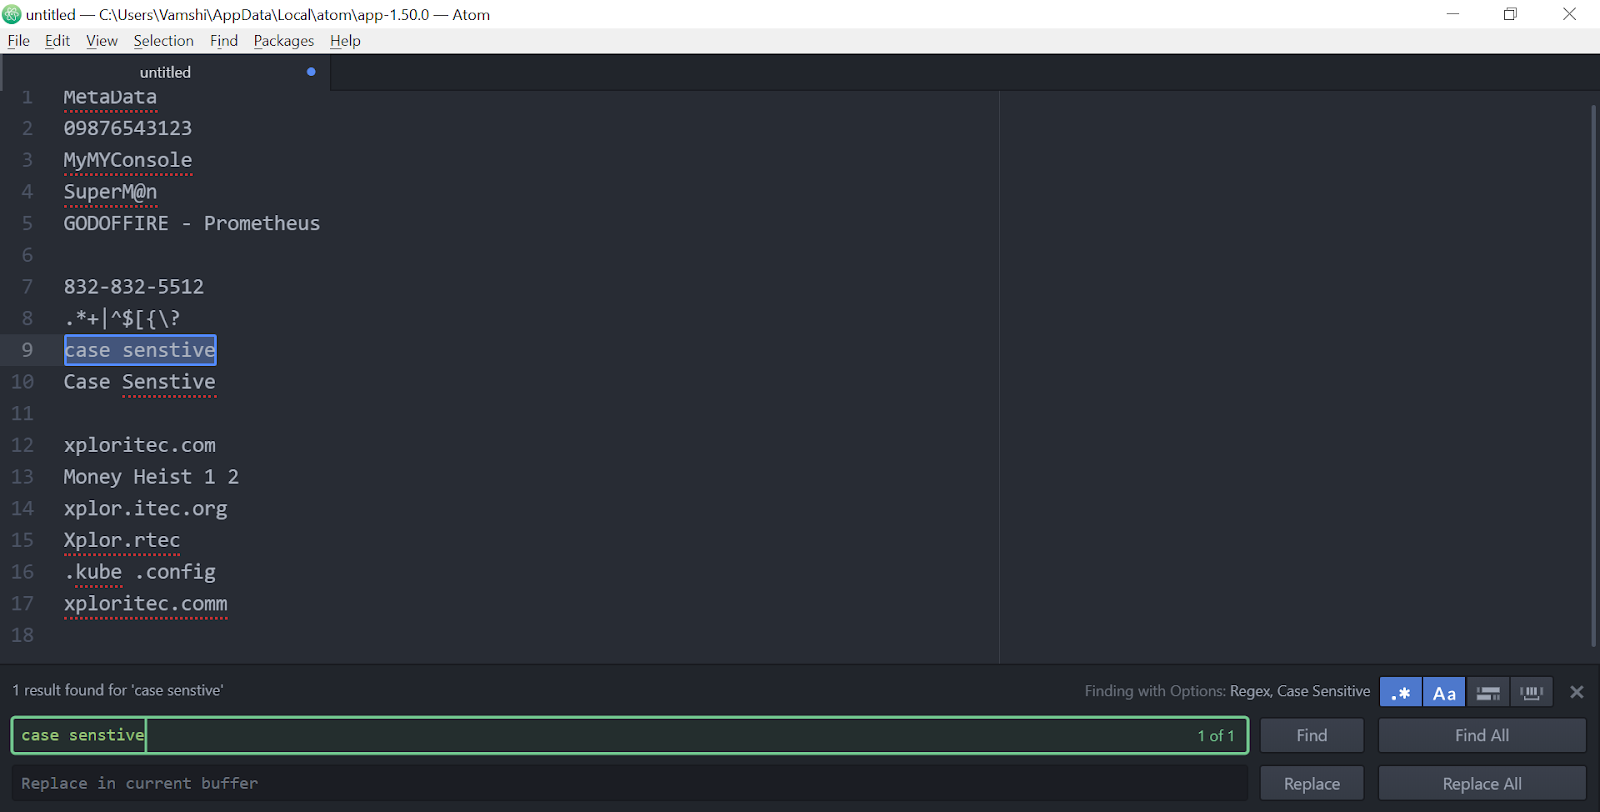Click the 'Xplor.rtec' text
The image size is (1600, 812).
click(122, 540)
